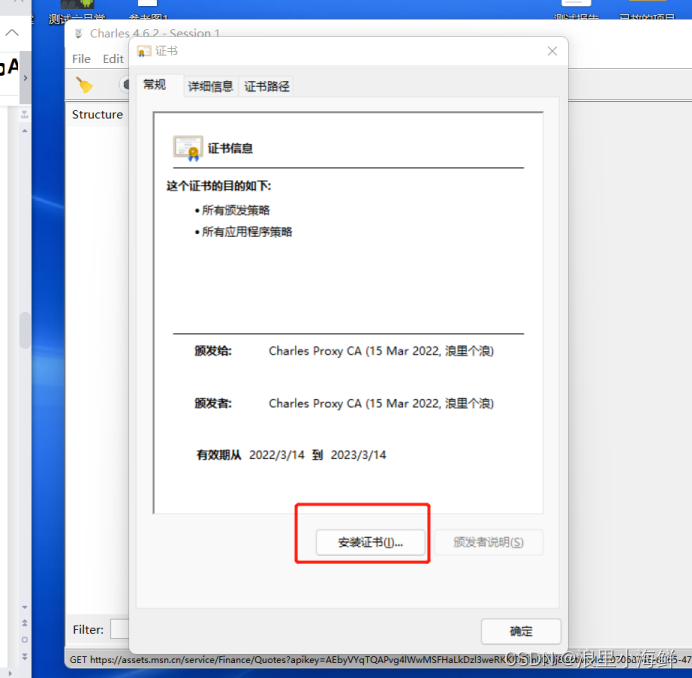The width and height of the screenshot is (692, 678).
Task: Click the validity start date 2022/3/14
Action: pyautogui.click(x=277, y=455)
